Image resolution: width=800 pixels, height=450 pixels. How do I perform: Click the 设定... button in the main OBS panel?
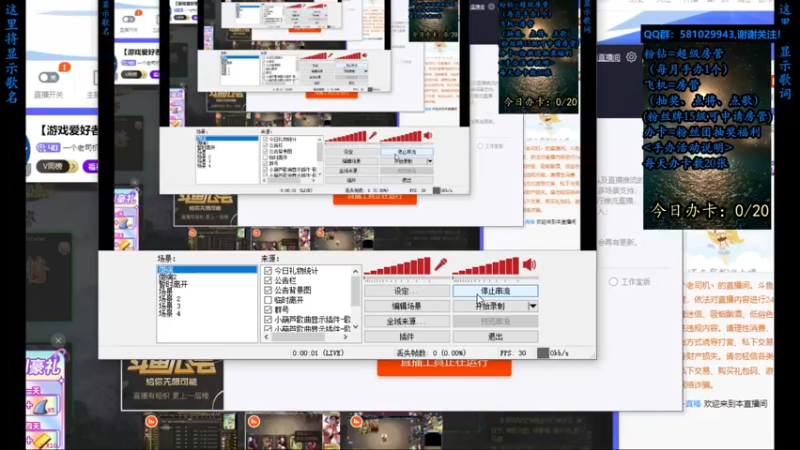click(407, 291)
